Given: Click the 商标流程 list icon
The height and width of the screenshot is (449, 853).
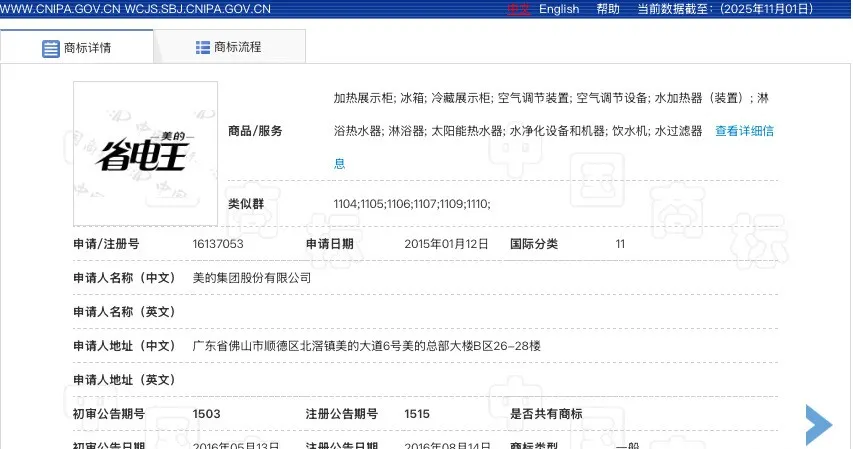Looking at the screenshot, I should point(202,47).
